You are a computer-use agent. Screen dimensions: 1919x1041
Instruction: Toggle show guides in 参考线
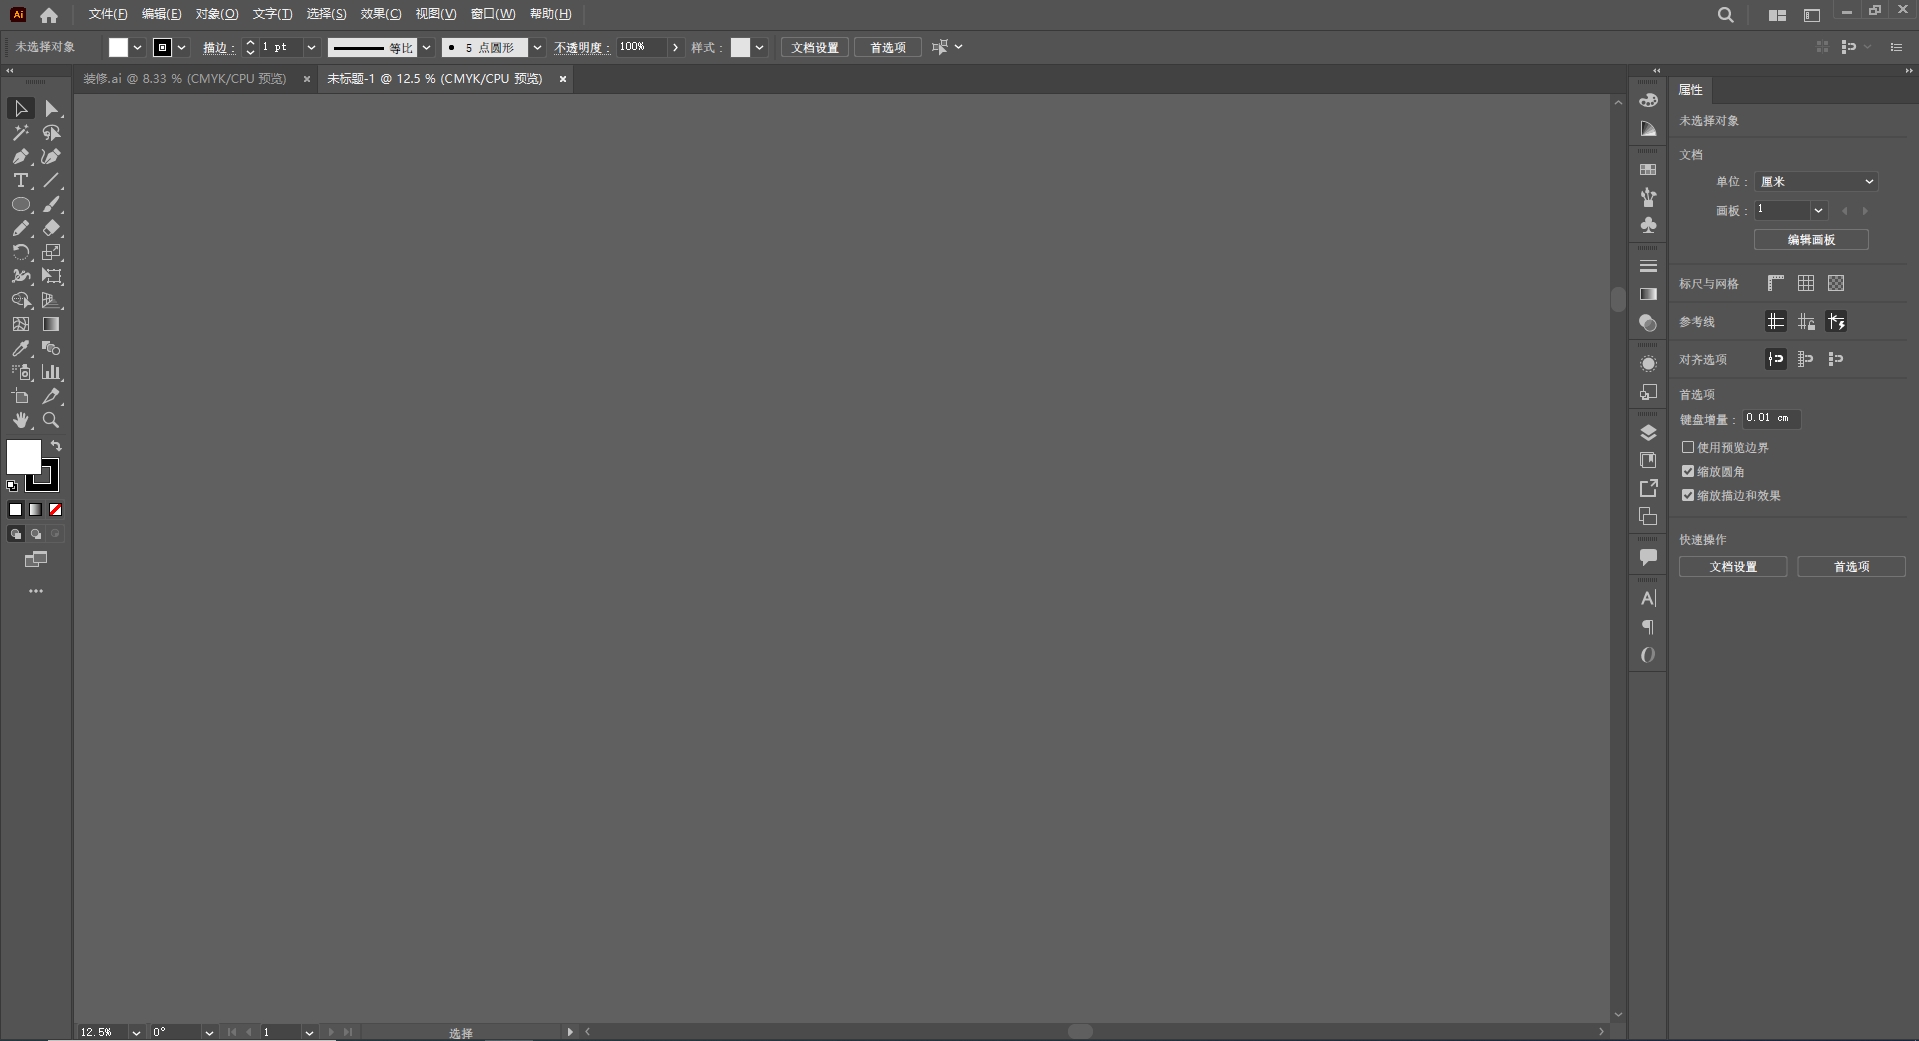coord(1776,321)
